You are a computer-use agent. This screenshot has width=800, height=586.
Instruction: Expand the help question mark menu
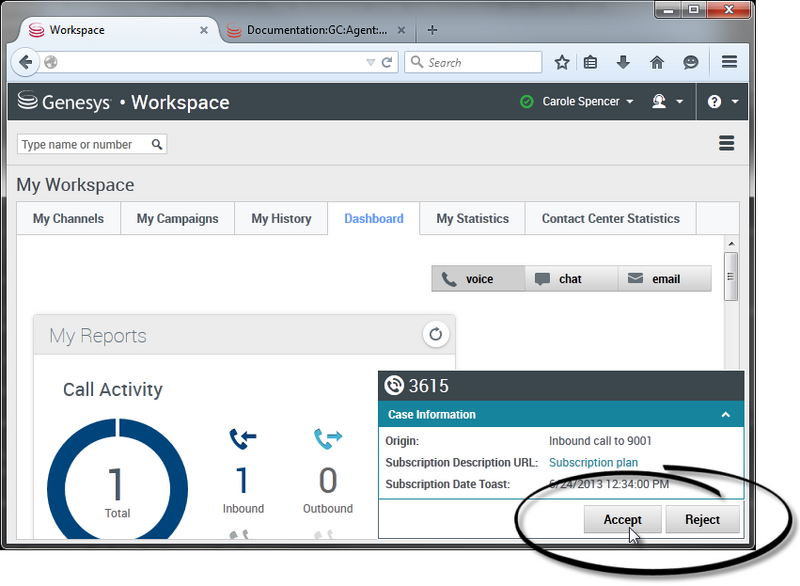tap(722, 102)
